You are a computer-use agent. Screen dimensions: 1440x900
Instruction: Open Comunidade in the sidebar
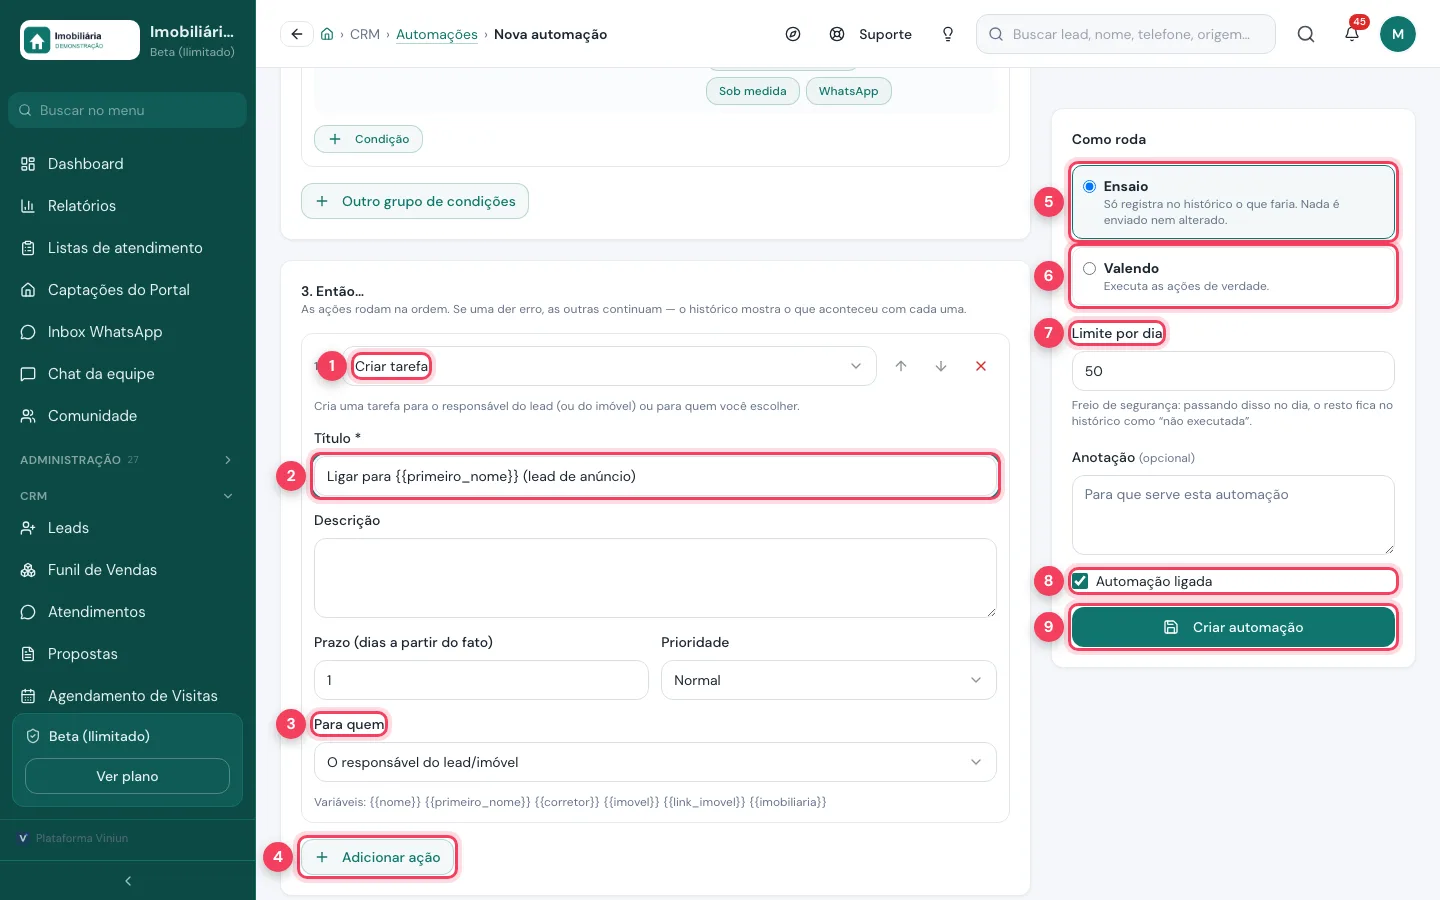tap(127, 416)
